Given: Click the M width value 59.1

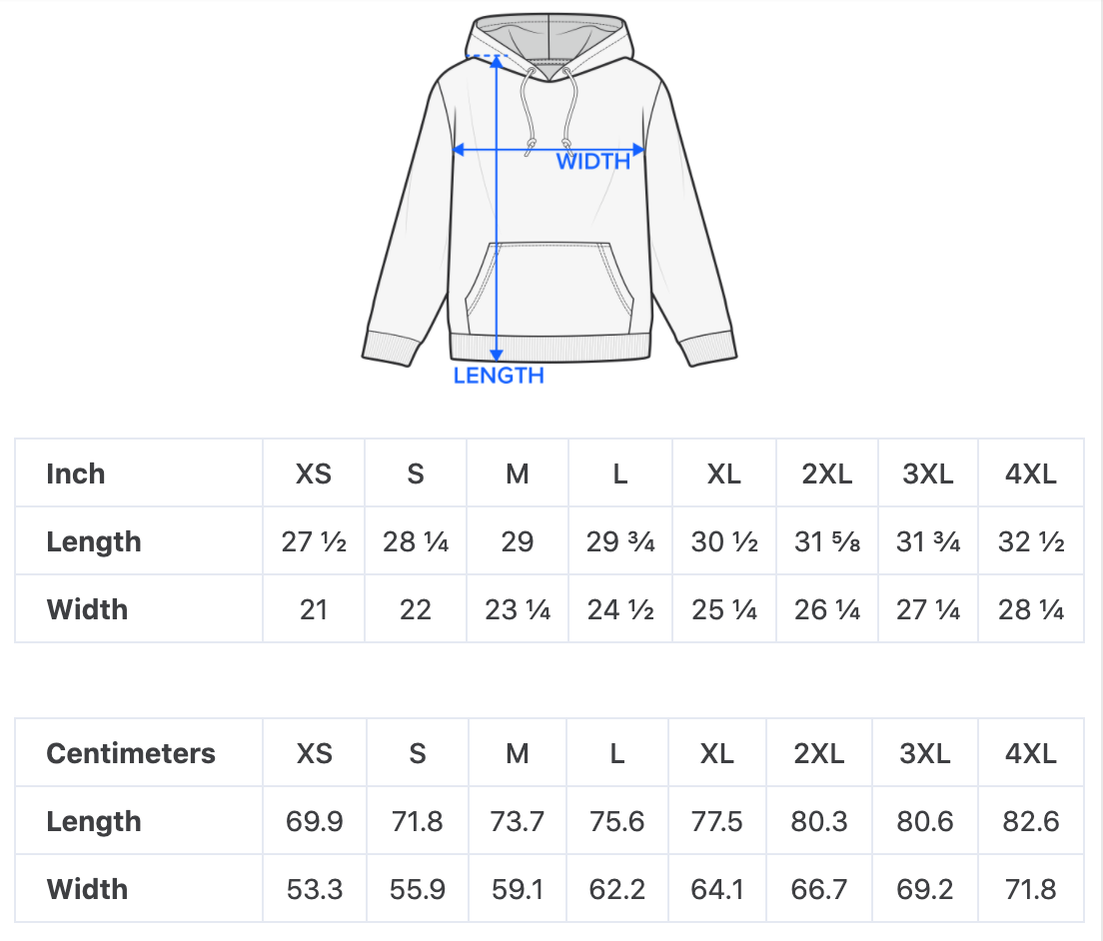Looking at the screenshot, I should coord(517,888).
